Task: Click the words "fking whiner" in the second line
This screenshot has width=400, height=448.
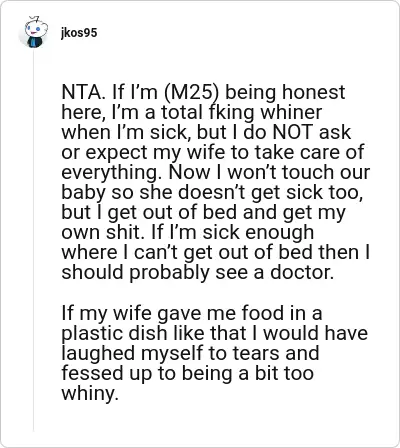Action: (x=265, y=112)
